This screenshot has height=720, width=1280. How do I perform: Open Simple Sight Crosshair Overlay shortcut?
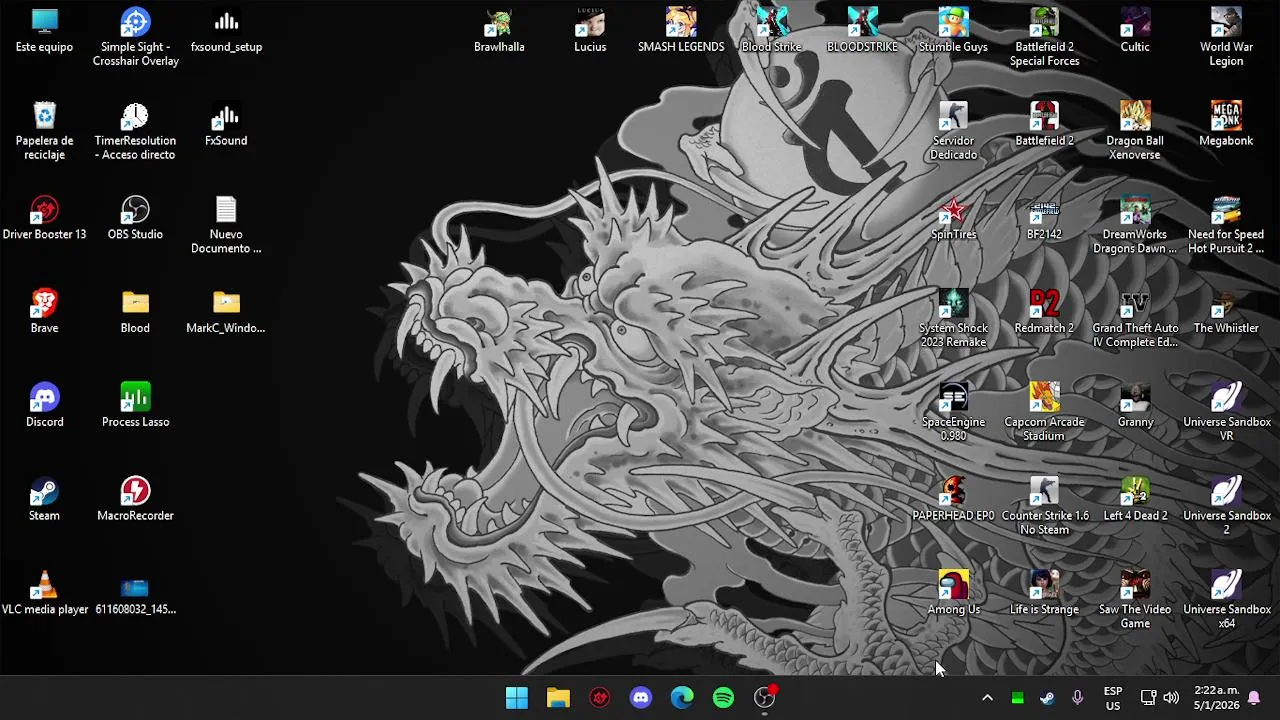pyautogui.click(x=135, y=37)
